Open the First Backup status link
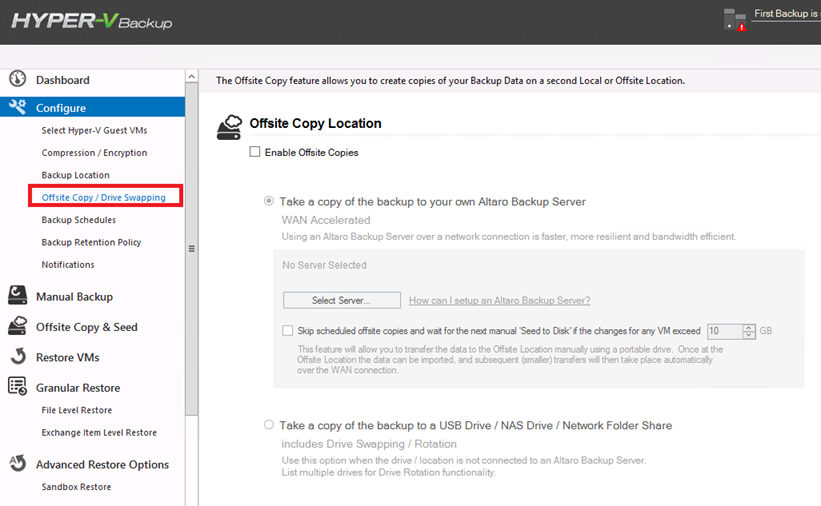Image resolution: width=821 pixels, height=506 pixels. 787,14
